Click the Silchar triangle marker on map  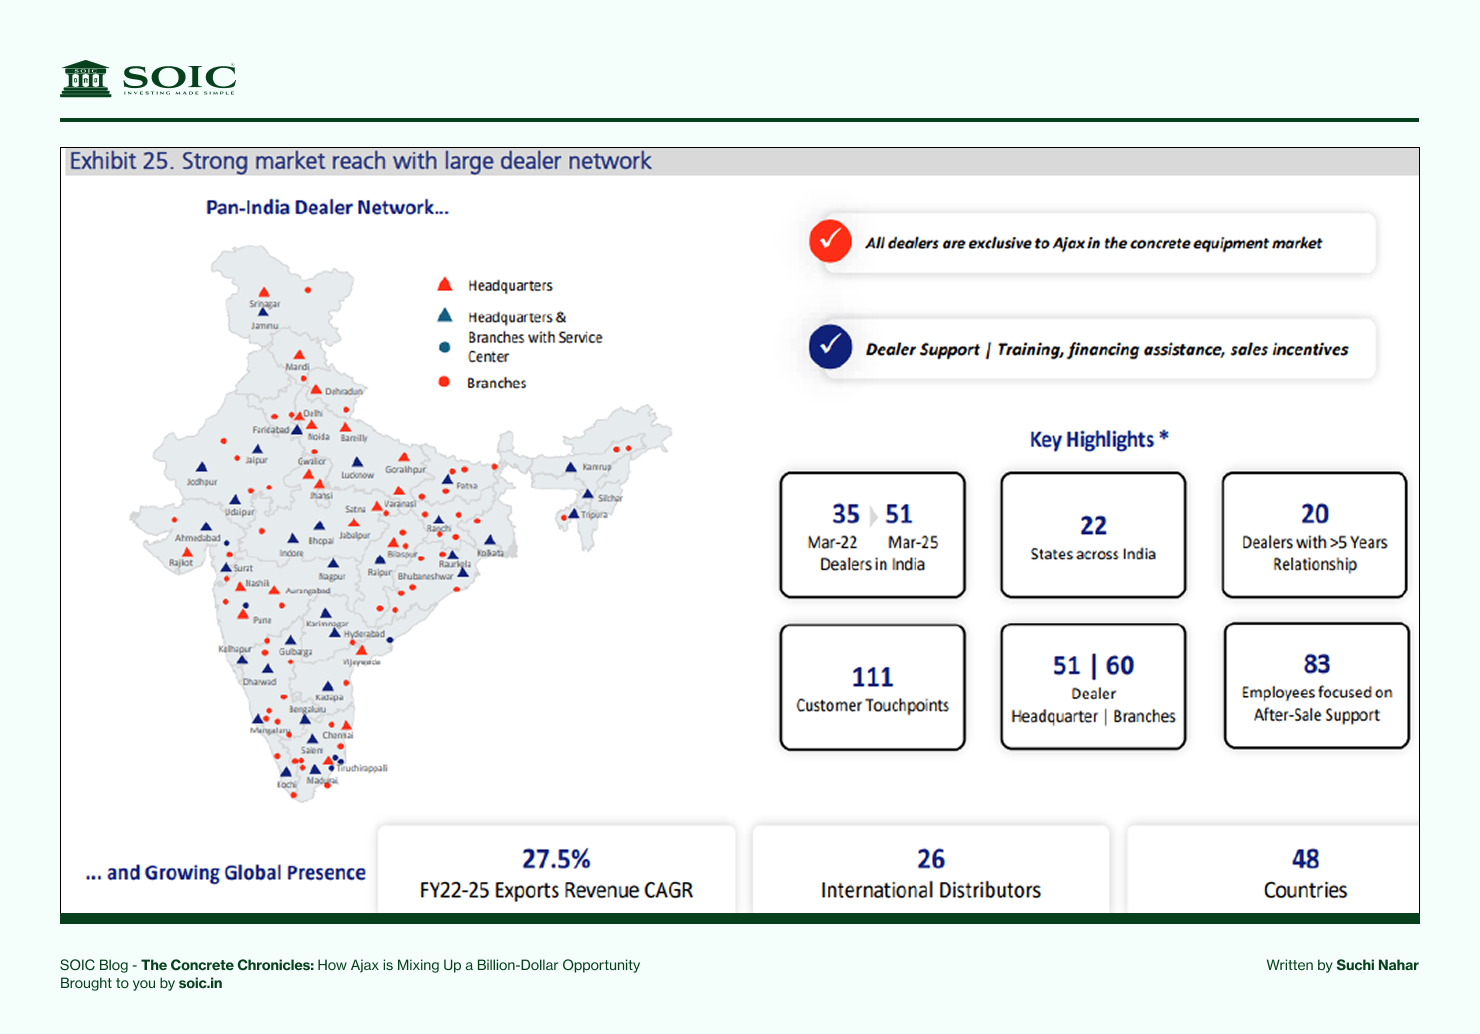pyautogui.click(x=587, y=494)
